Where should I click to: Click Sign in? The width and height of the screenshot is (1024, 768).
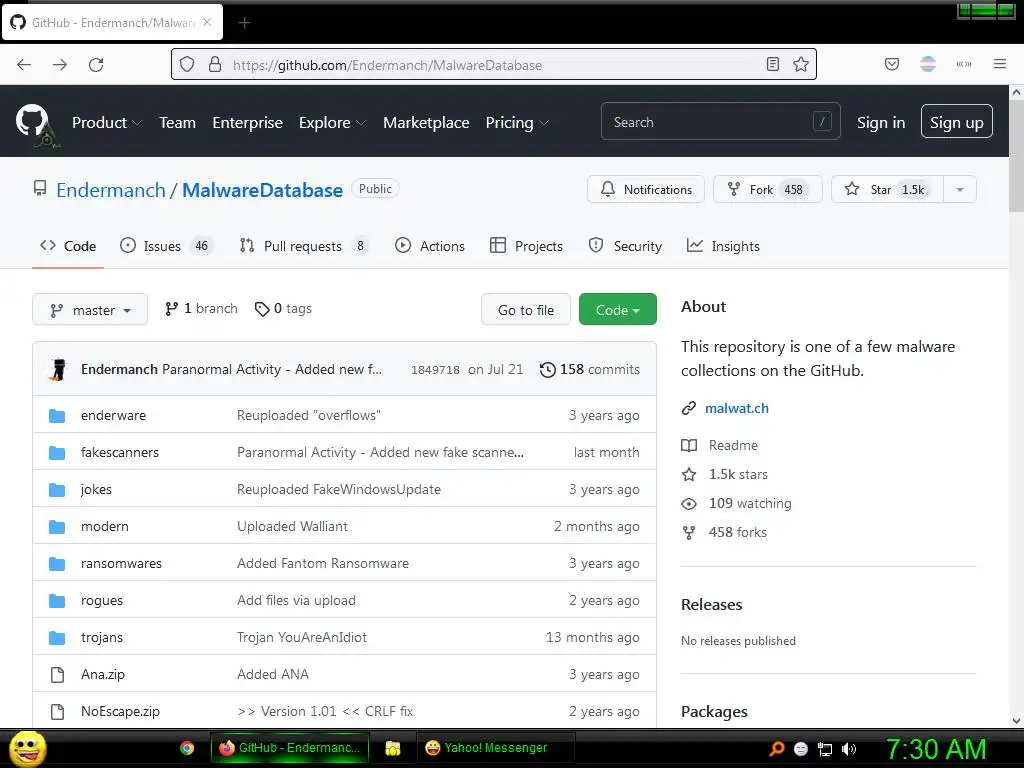click(880, 122)
